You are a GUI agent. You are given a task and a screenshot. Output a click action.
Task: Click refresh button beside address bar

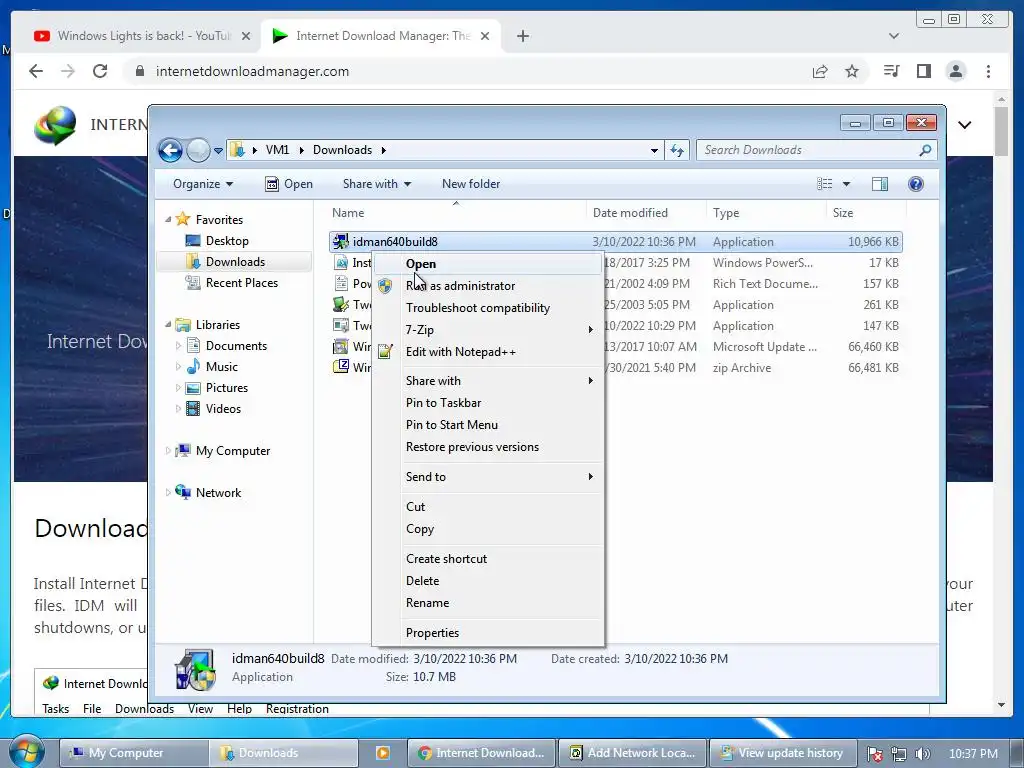677,150
